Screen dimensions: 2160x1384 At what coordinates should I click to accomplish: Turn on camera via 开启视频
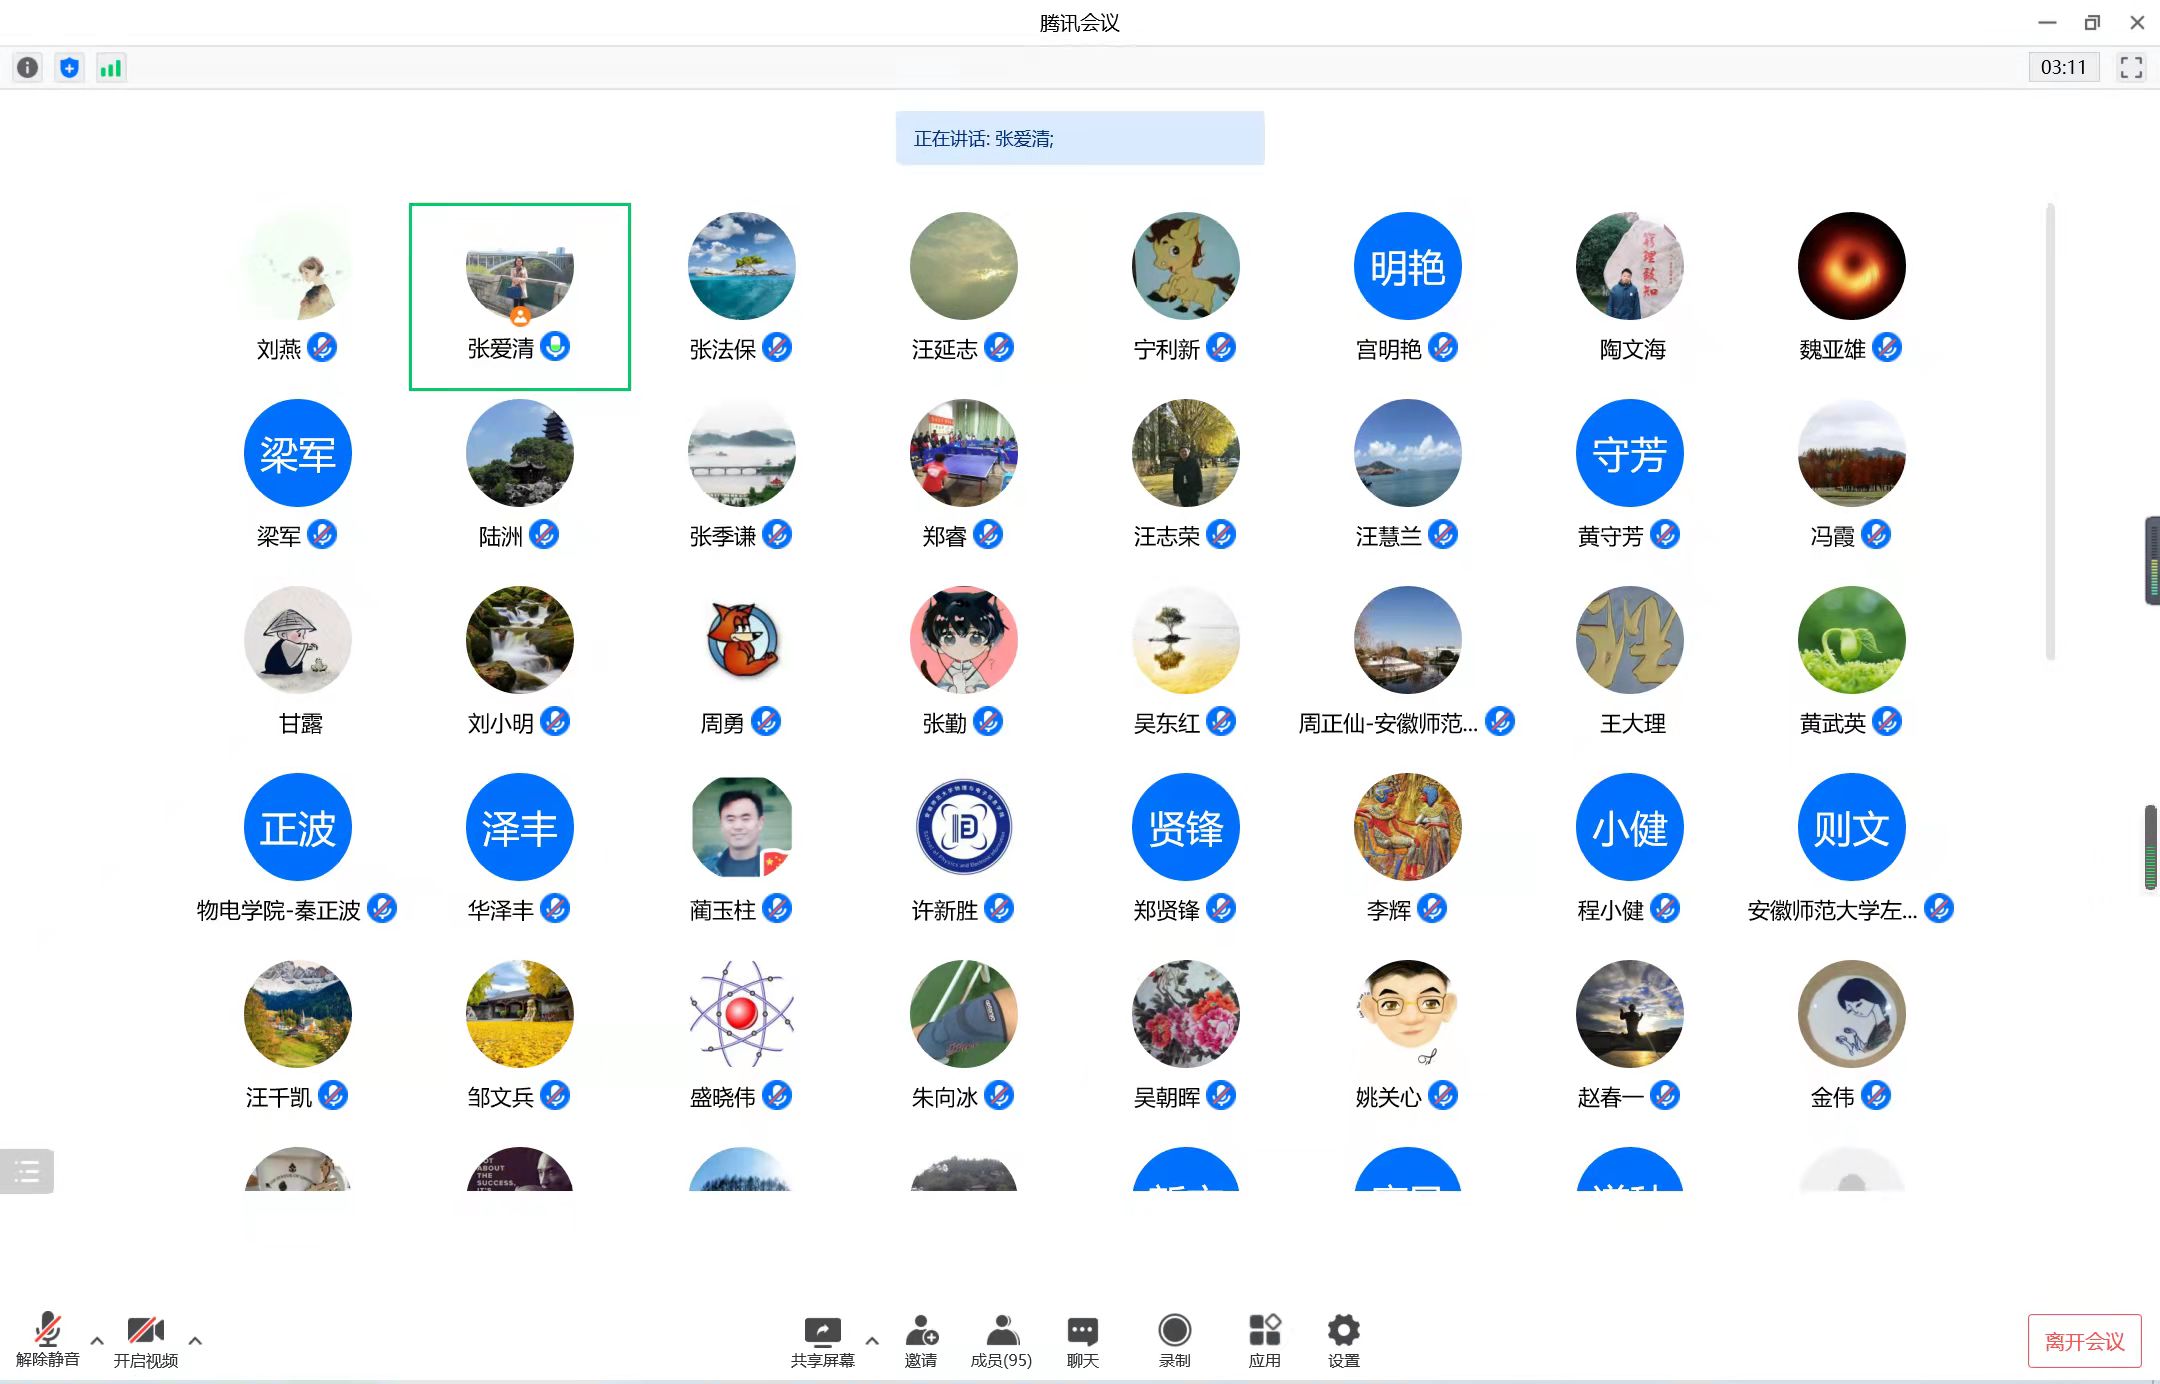pos(146,1341)
